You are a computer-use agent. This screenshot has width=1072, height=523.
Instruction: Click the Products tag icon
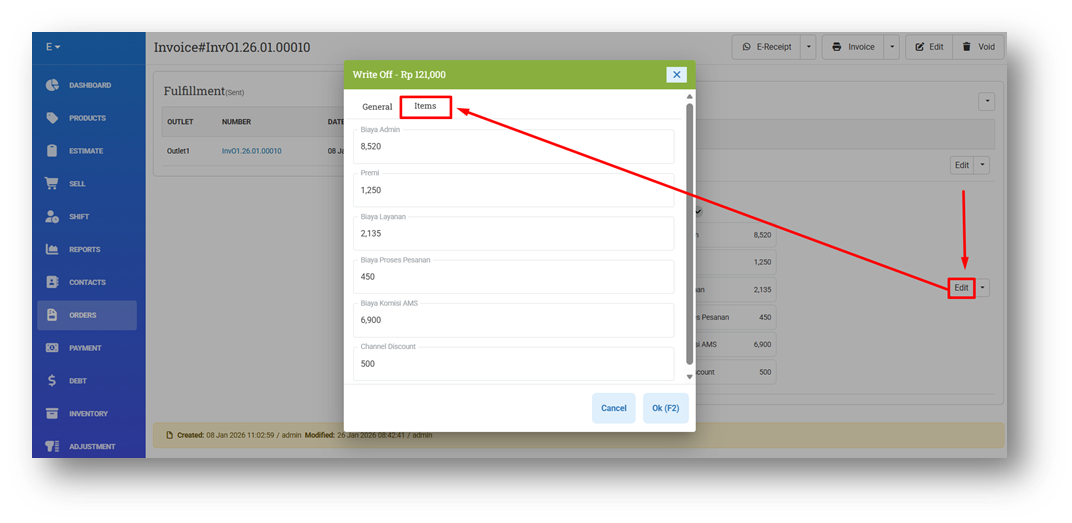[x=52, y=118]
